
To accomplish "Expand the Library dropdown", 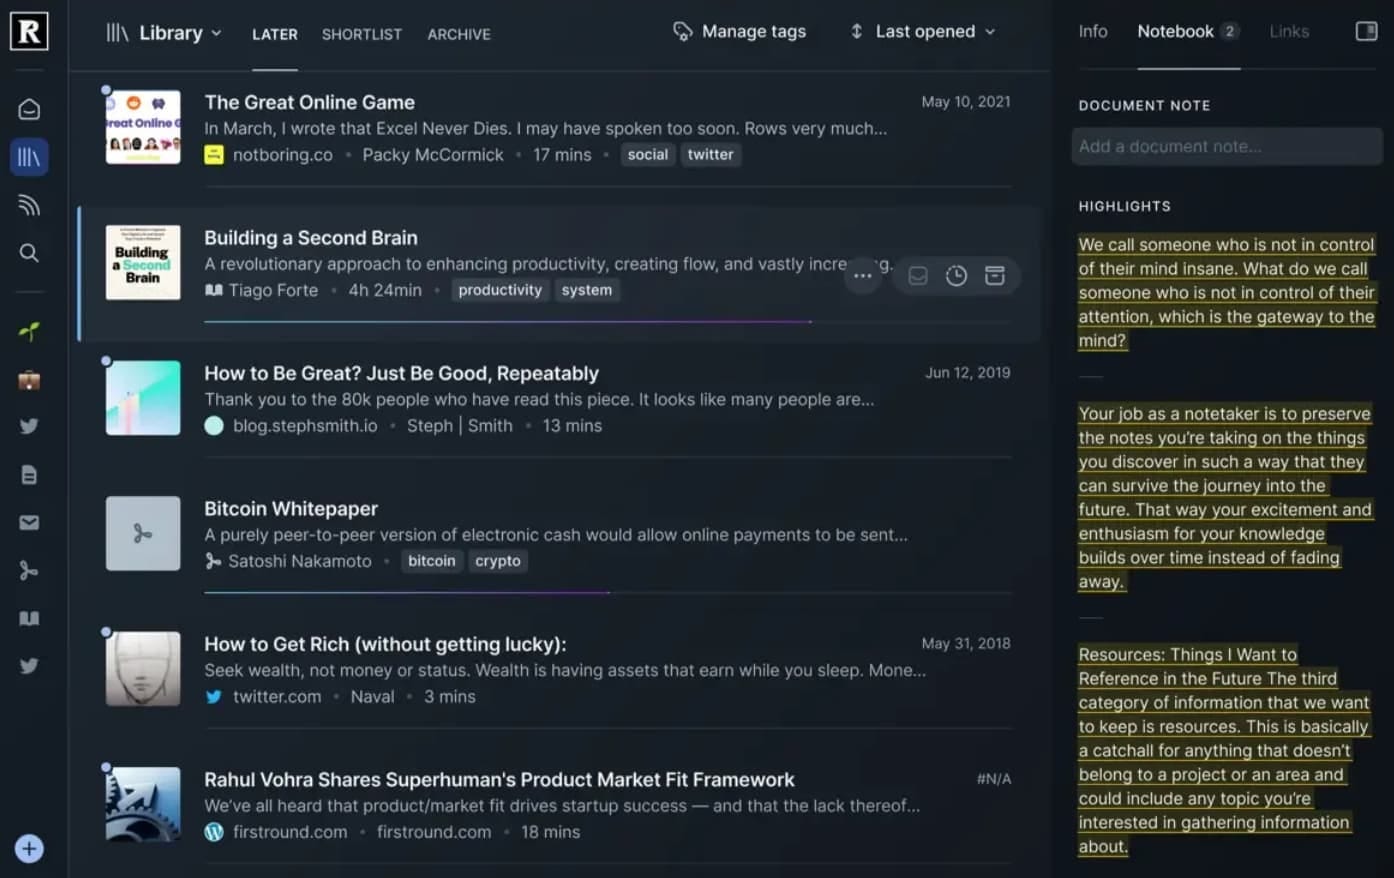I will pos(165,33).
